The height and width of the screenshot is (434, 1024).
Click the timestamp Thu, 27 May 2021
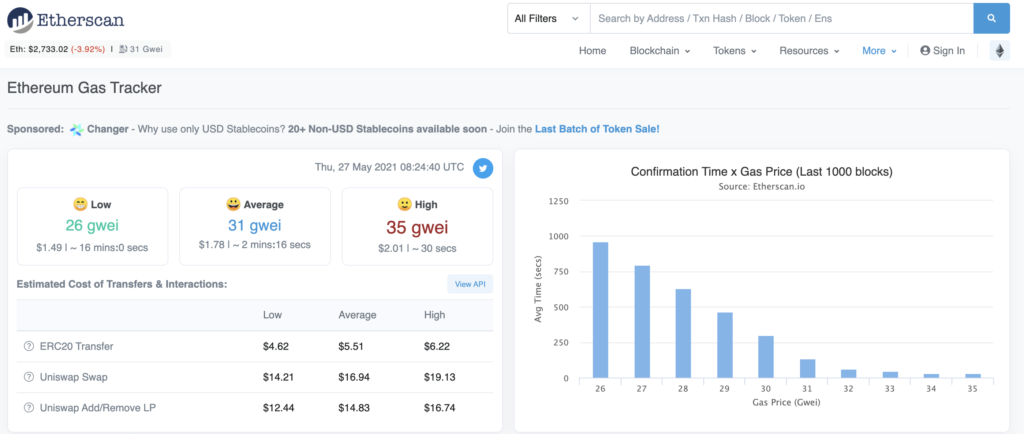tap(389, 167)
